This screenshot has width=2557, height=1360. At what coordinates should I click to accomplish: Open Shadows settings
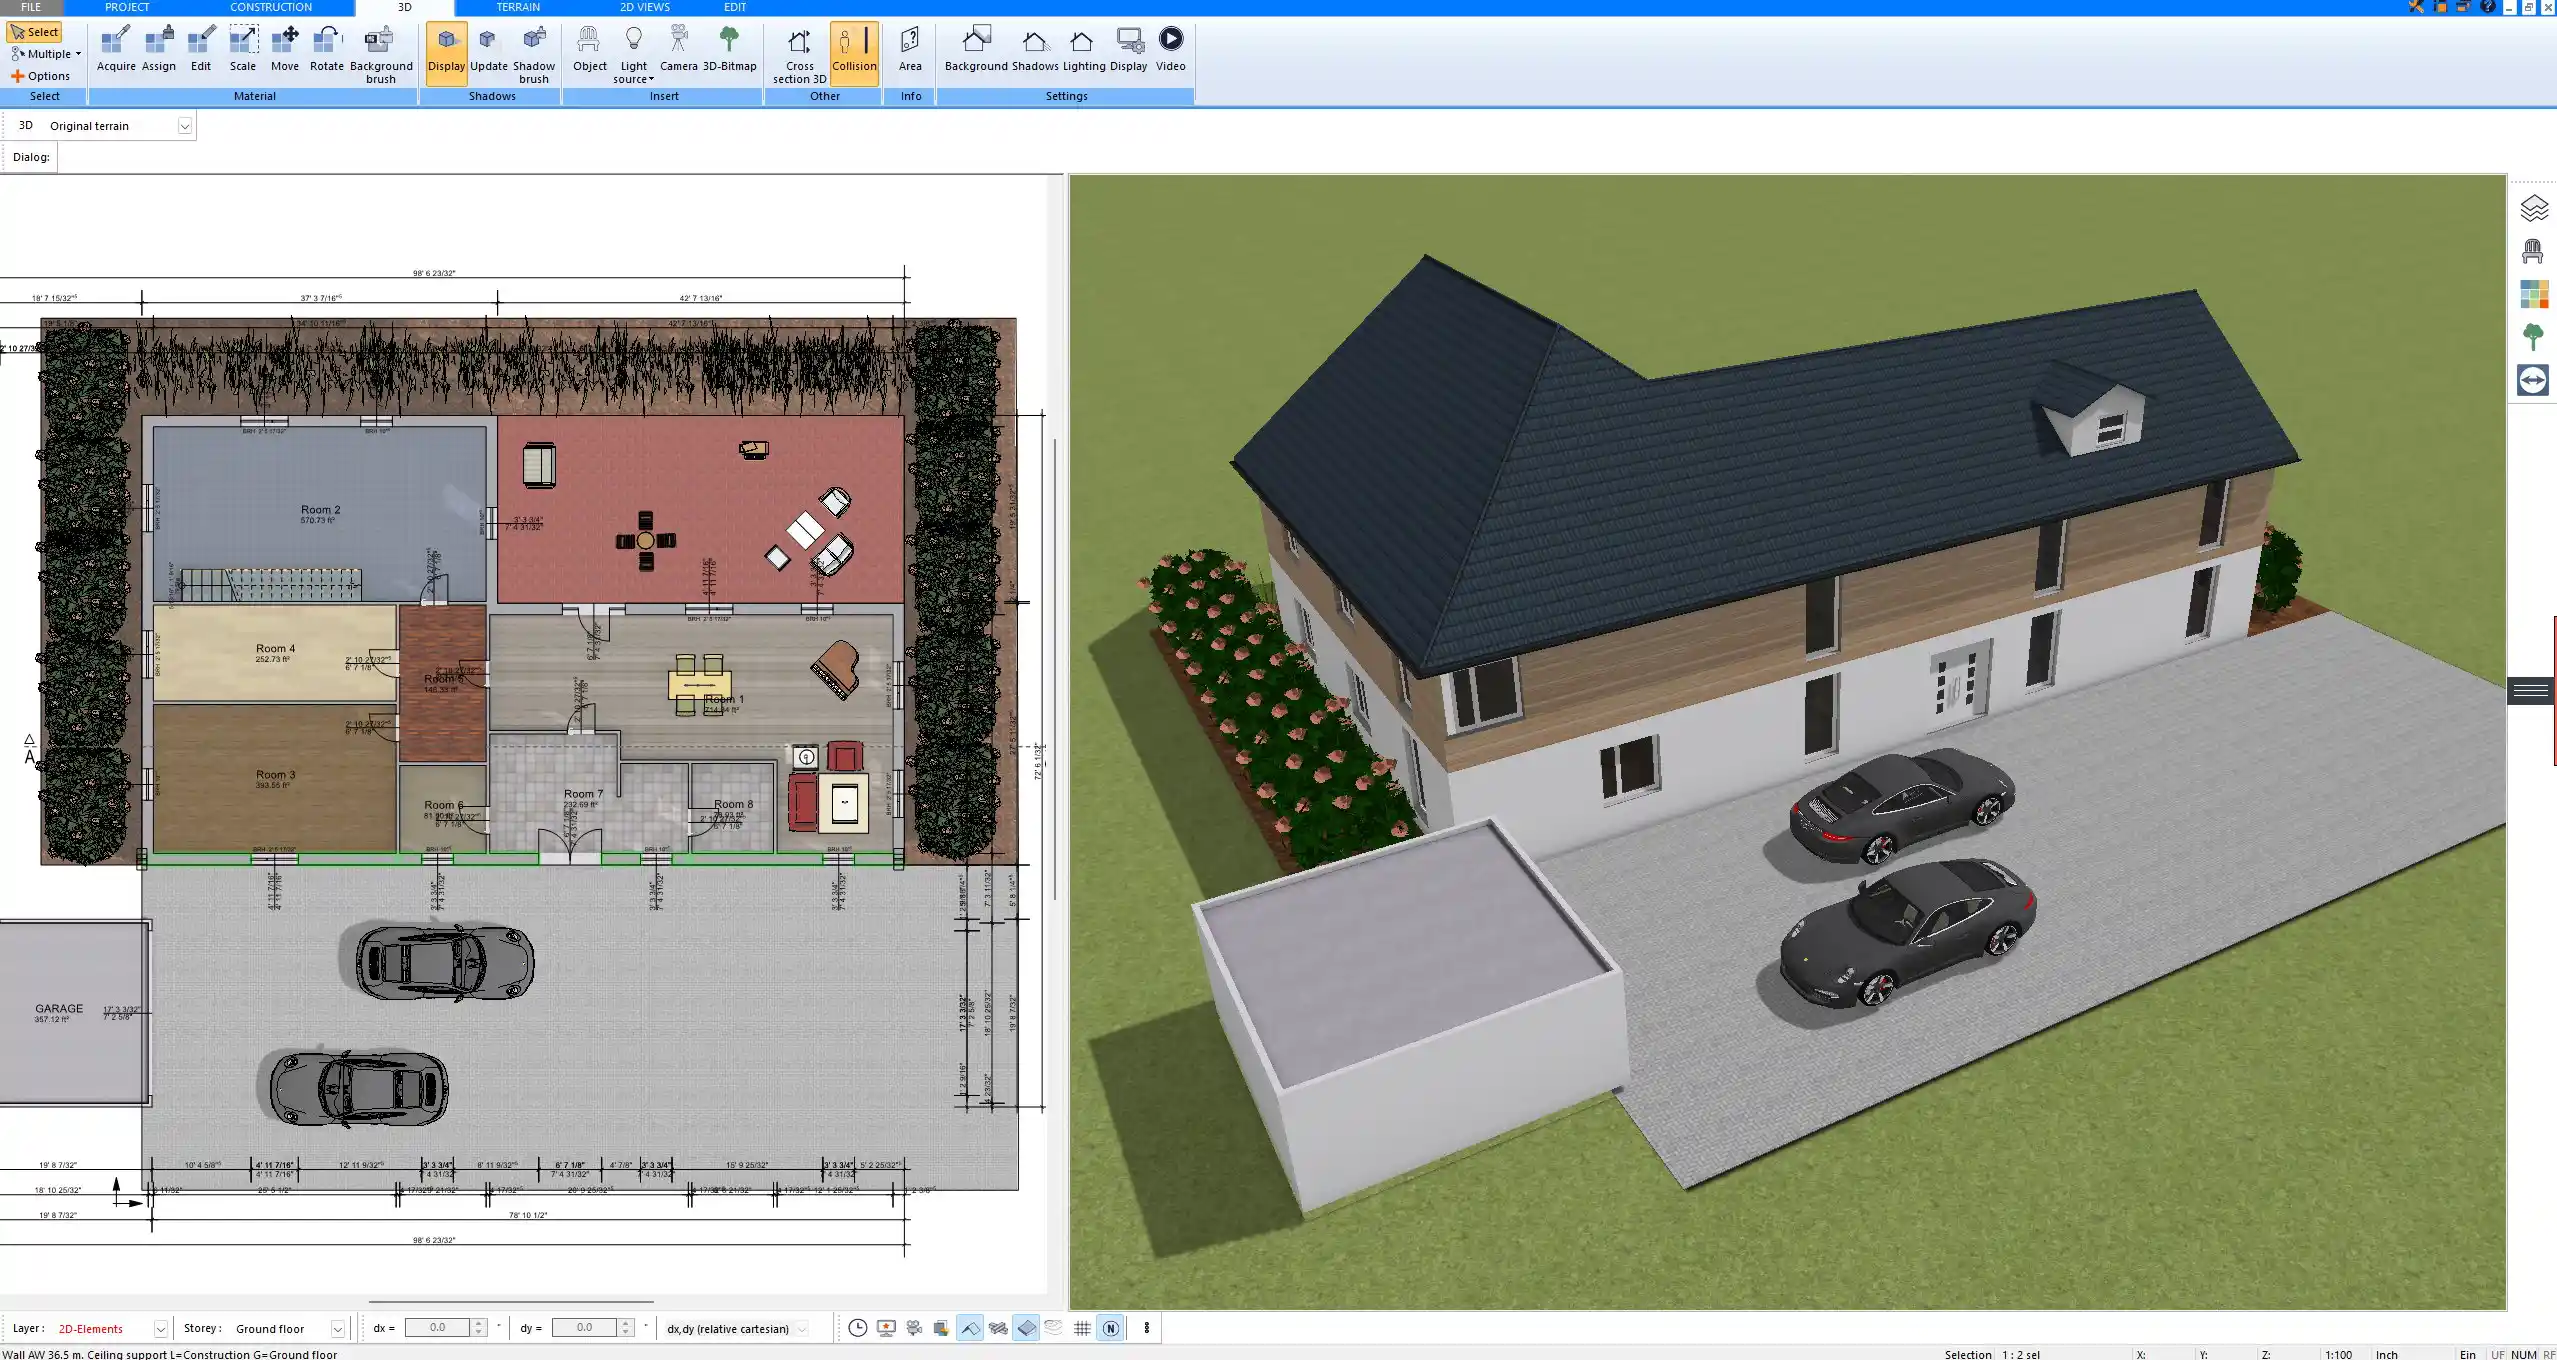pyautogui.click(x=1035, y=50)
